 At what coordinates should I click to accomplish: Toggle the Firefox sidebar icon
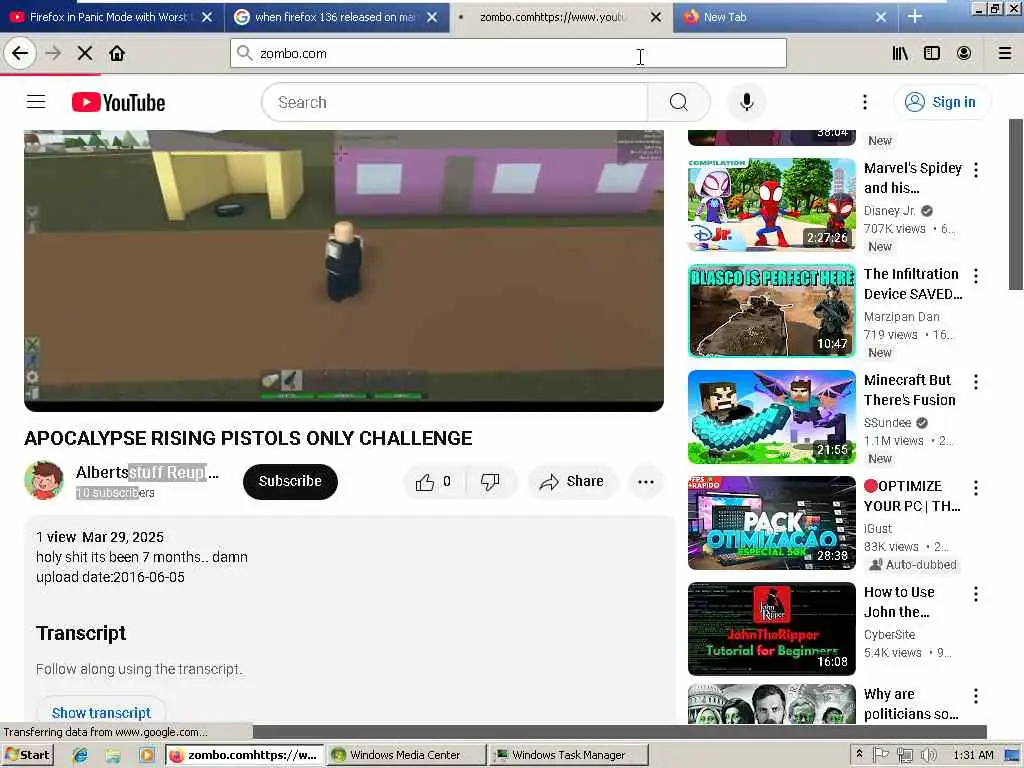click(x=932, y=54)
